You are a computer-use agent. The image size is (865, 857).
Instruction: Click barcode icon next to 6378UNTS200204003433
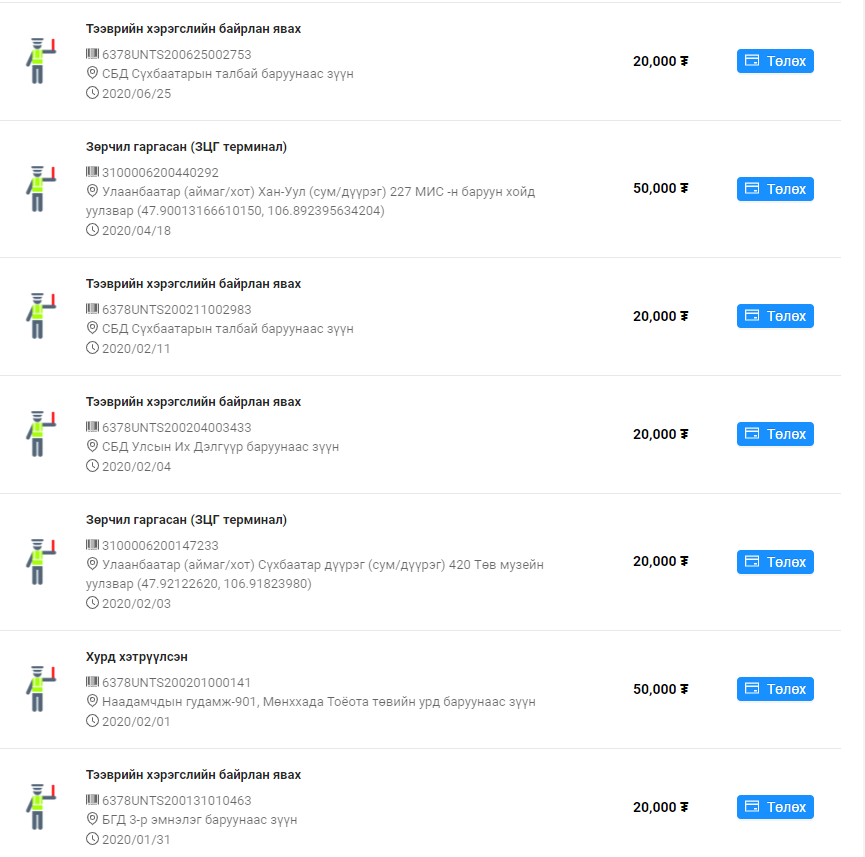click(x=92, y=427)
